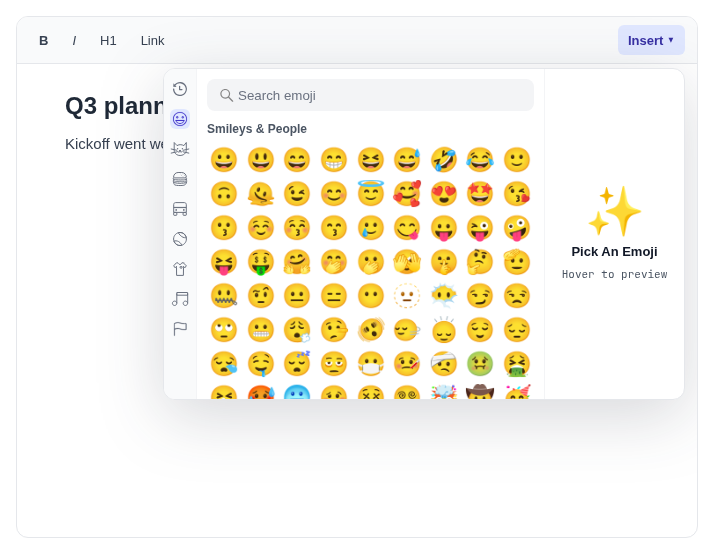The height and width of the screenshot is (554, 714).
Task: Switch to the animals cat-face category
Action: [x=180, y=149]
